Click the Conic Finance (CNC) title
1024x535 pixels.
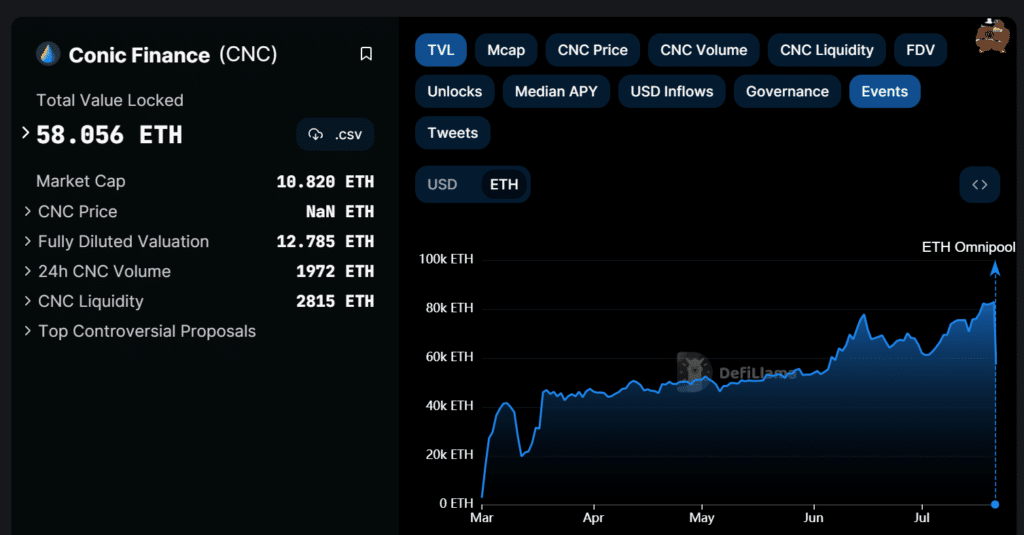coord(173,55)
